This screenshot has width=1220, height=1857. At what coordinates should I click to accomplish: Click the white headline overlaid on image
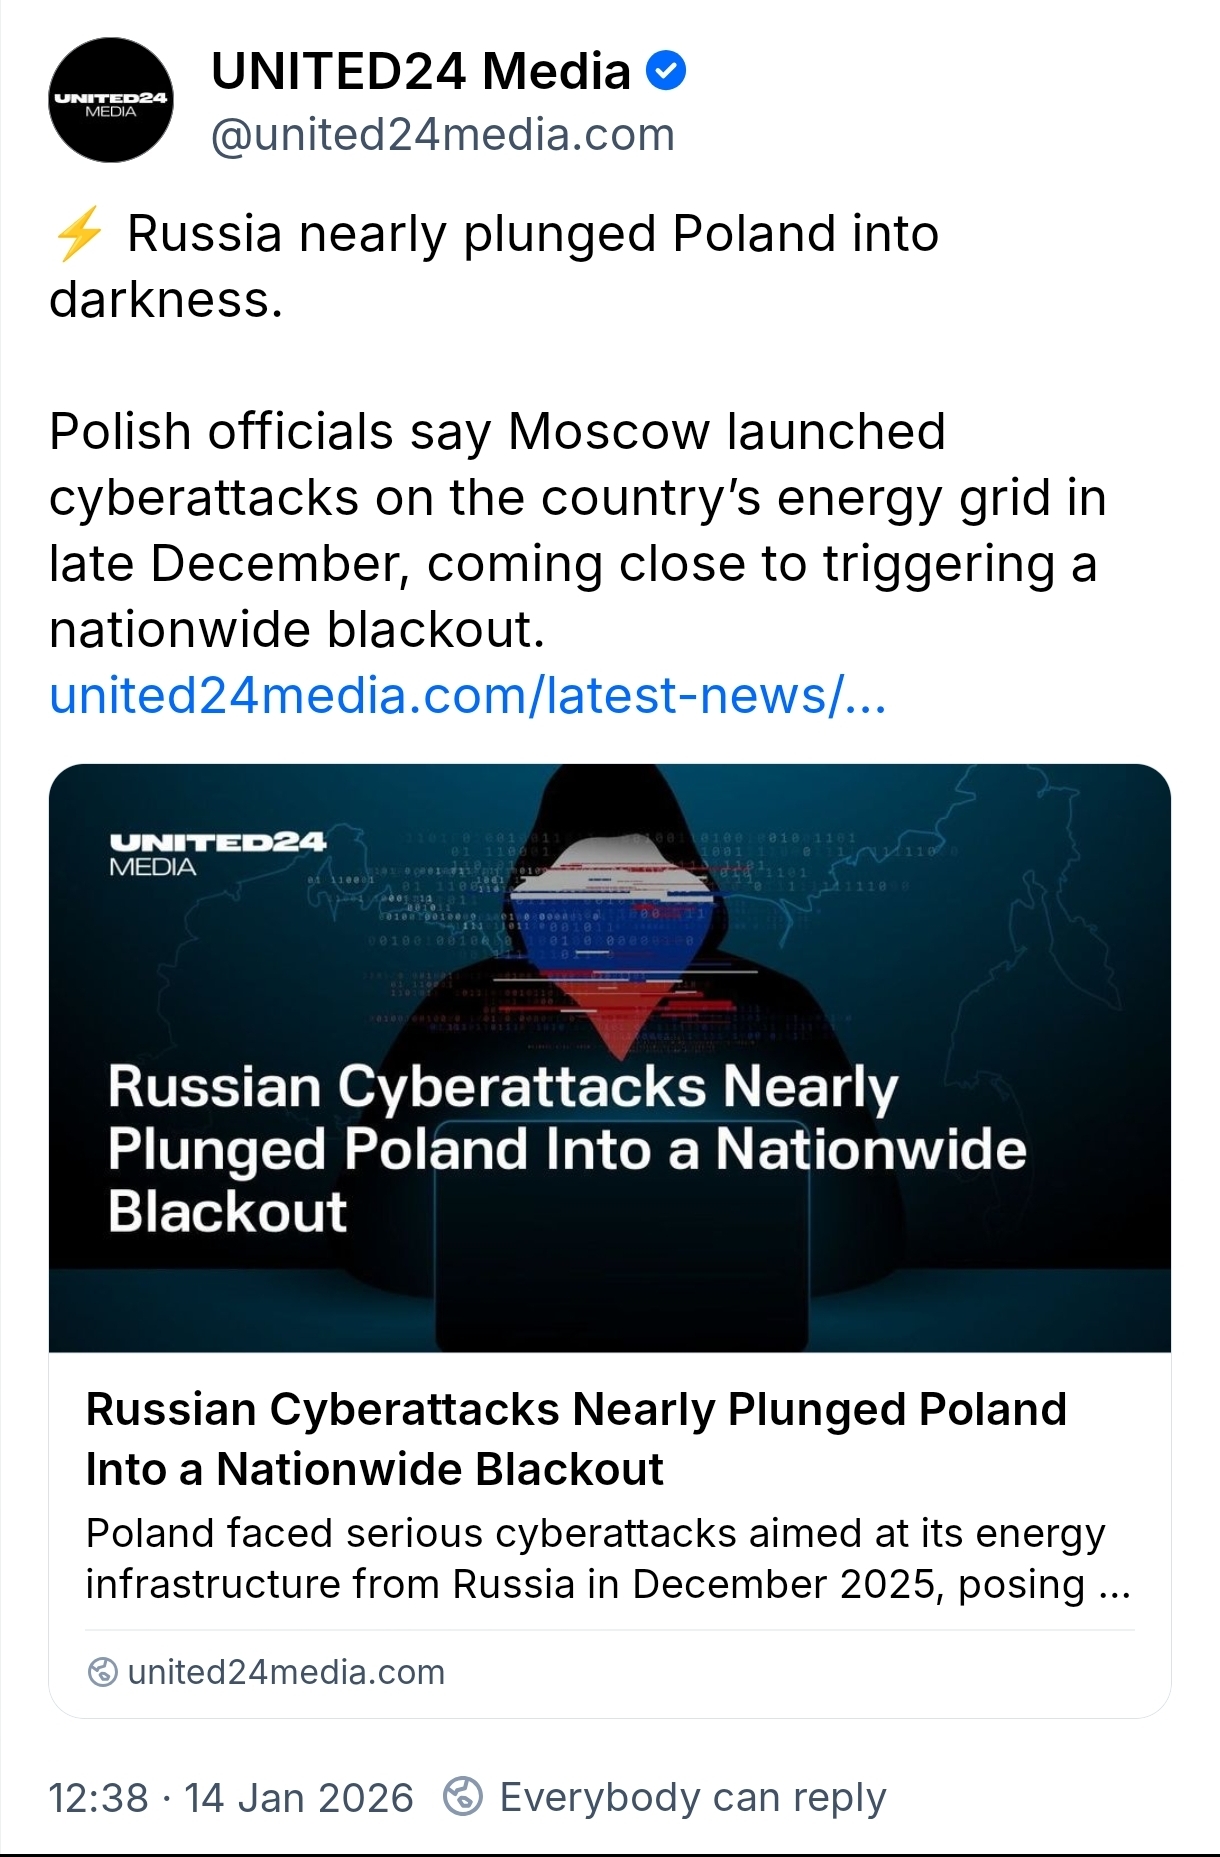pyautogui.click(x=565, y=1148)
